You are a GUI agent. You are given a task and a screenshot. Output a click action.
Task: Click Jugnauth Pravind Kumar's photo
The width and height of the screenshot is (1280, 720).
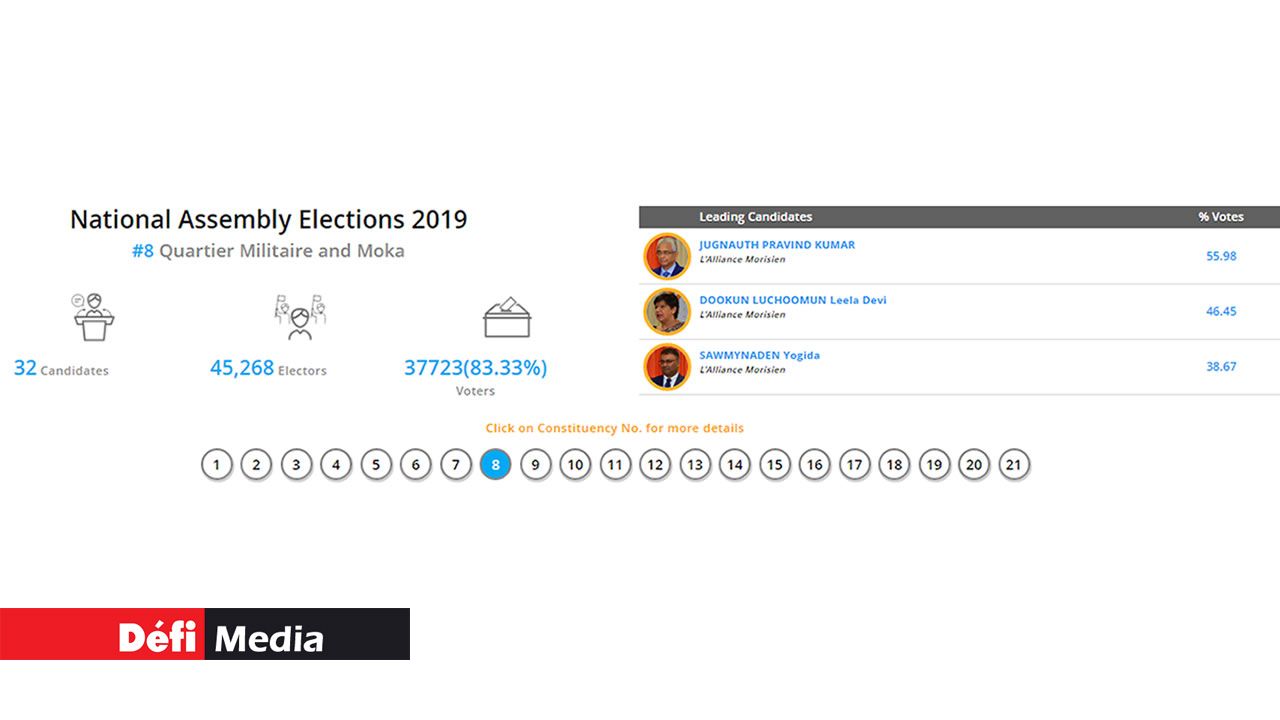(667, 256)
